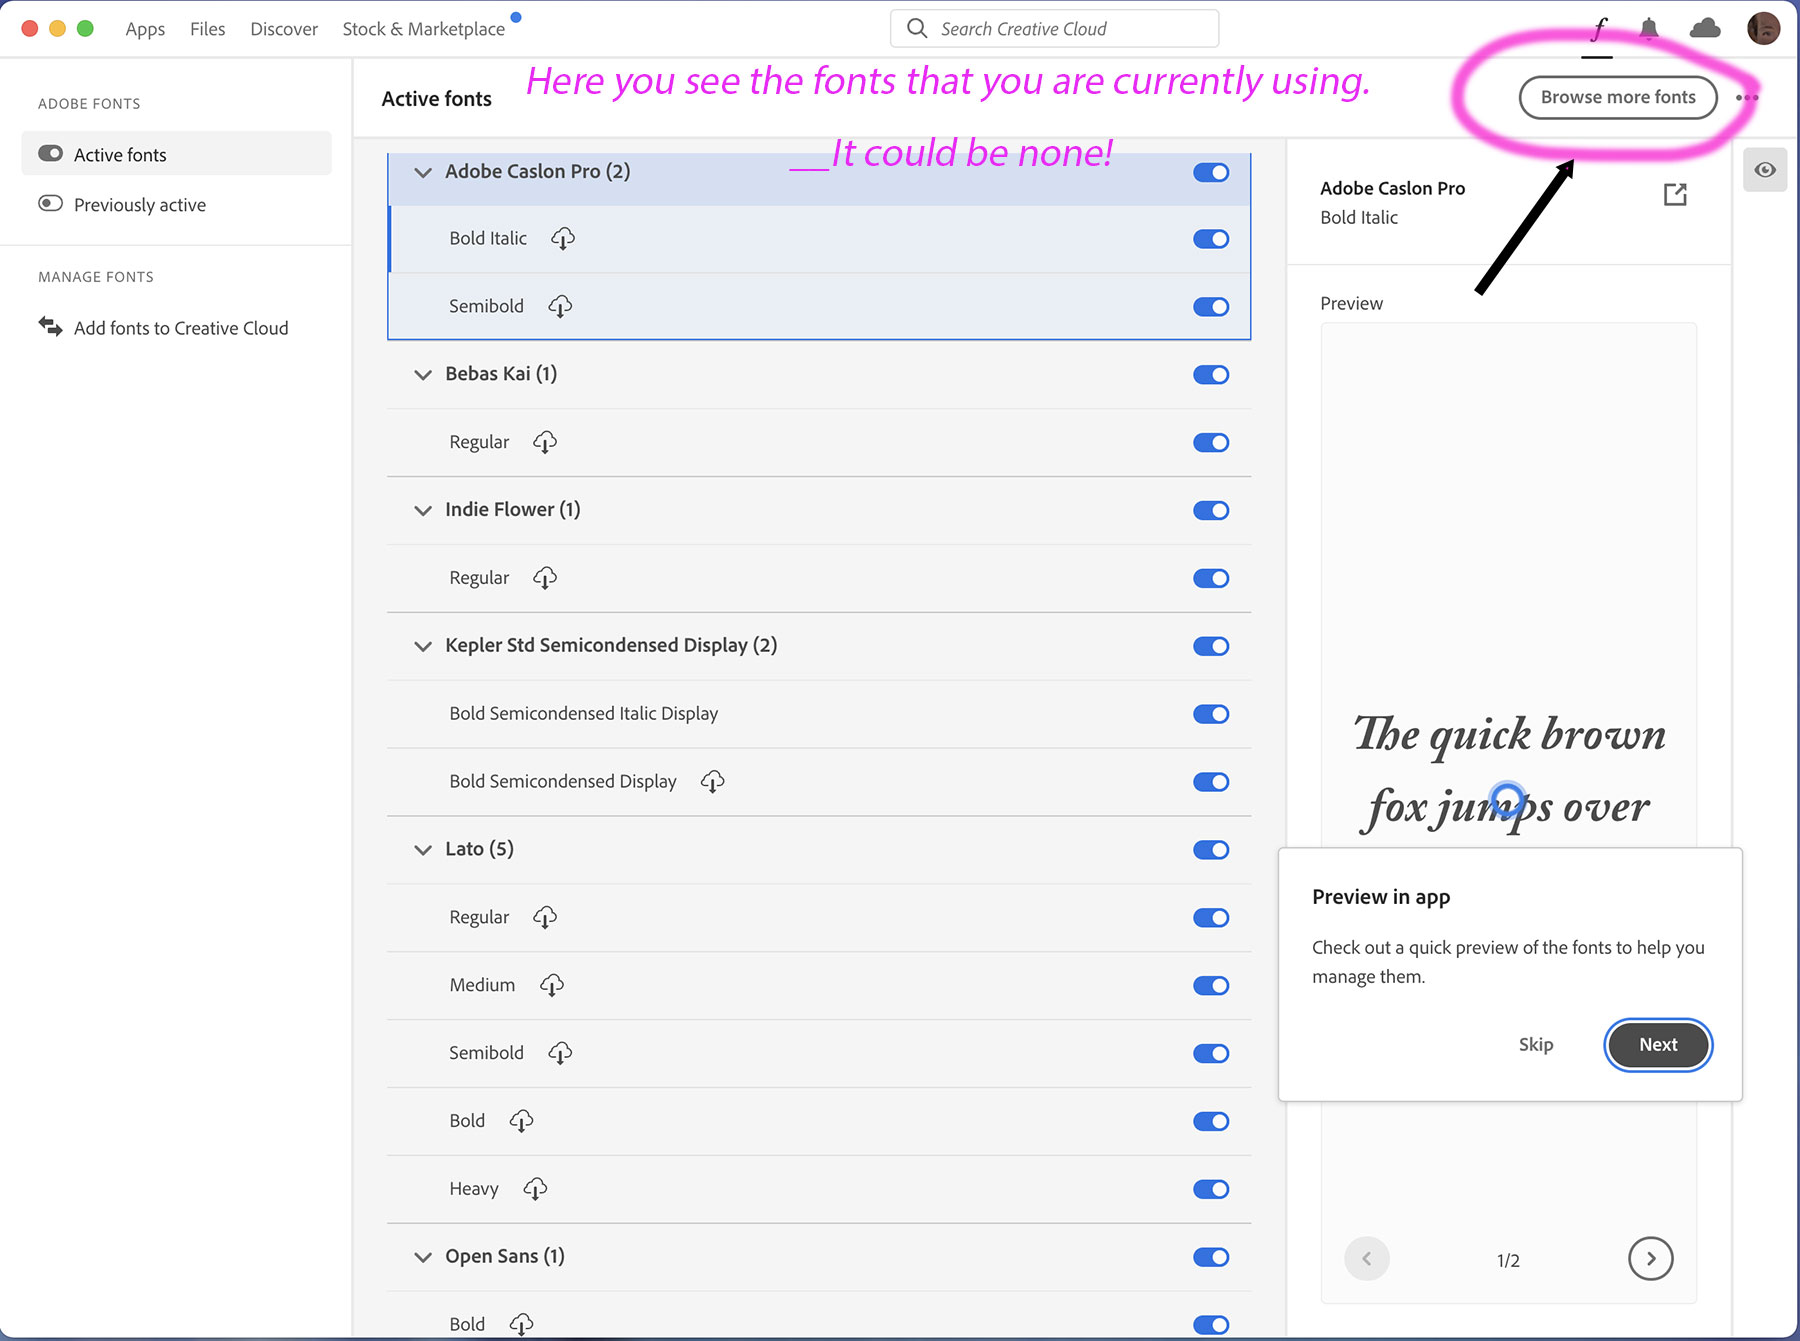
Task: Select Previously active in sidebar
Action: click(140, 205)
